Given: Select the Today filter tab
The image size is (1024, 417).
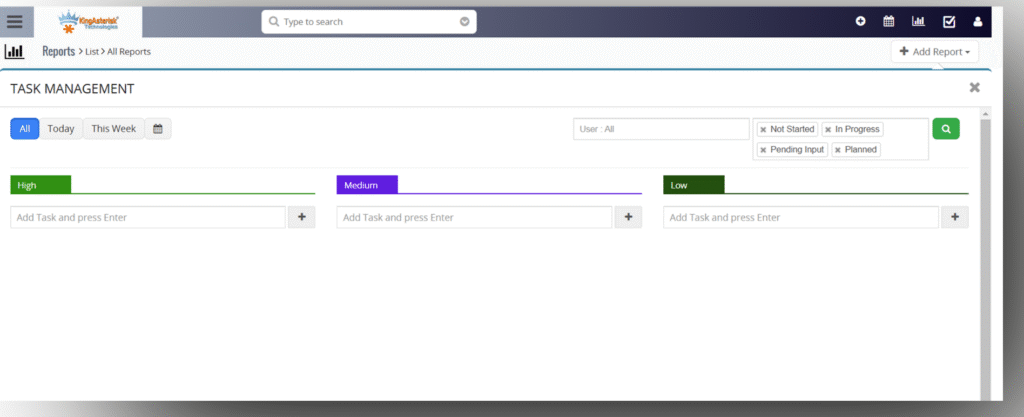Looking at the screenshot, I should tap(61, 129).
